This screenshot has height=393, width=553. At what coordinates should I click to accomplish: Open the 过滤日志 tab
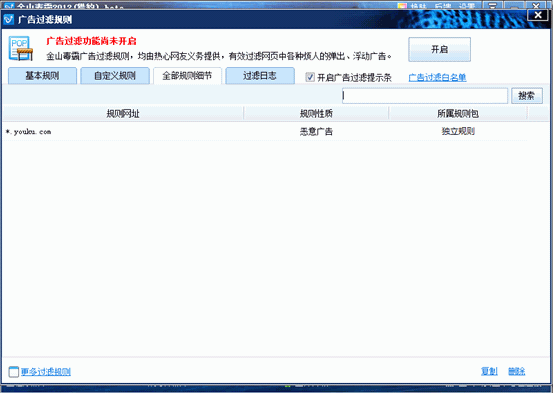pos(260,75)
